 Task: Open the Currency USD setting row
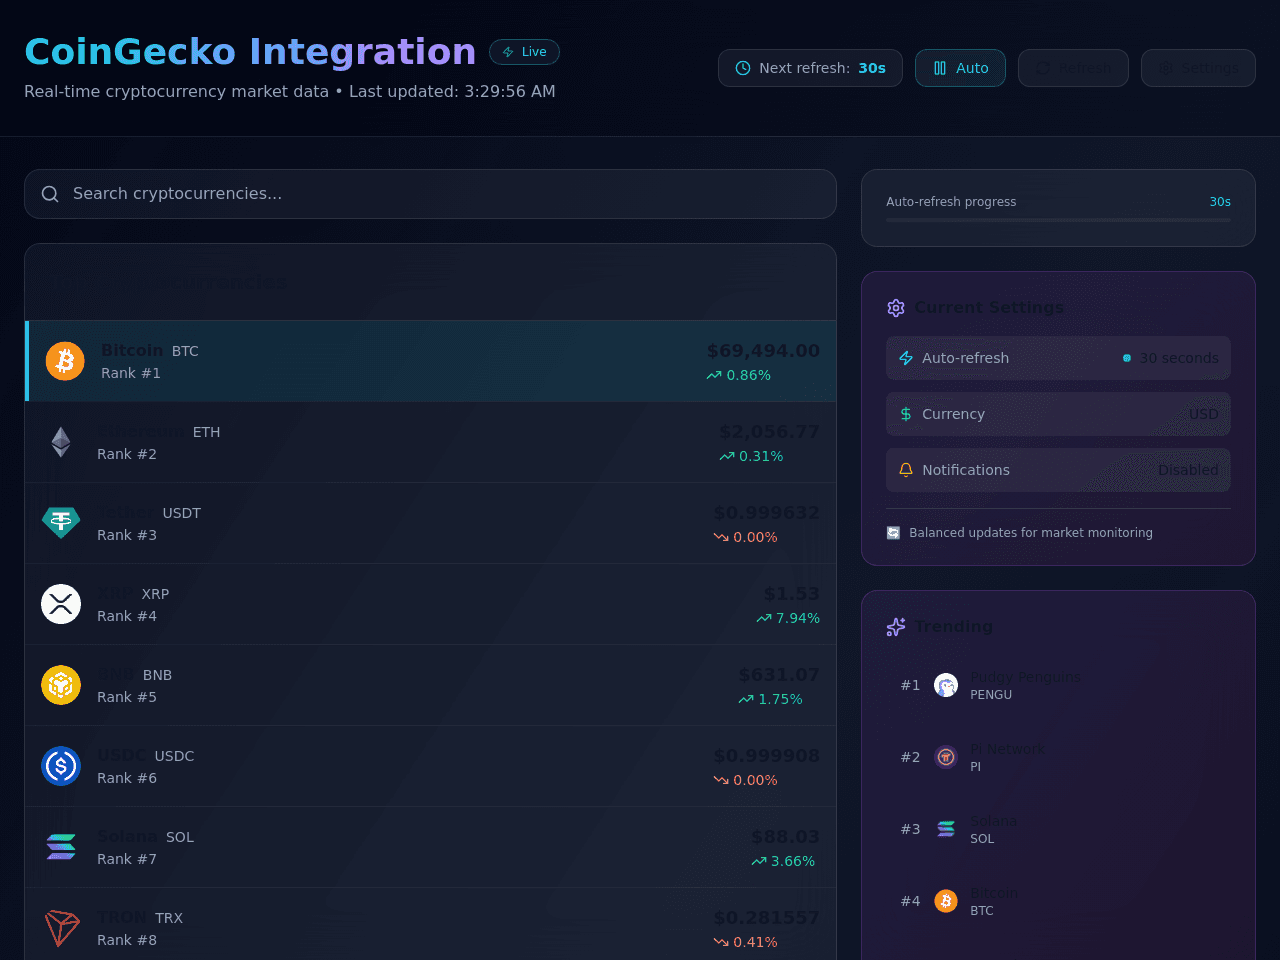[x=1058, y=414]
